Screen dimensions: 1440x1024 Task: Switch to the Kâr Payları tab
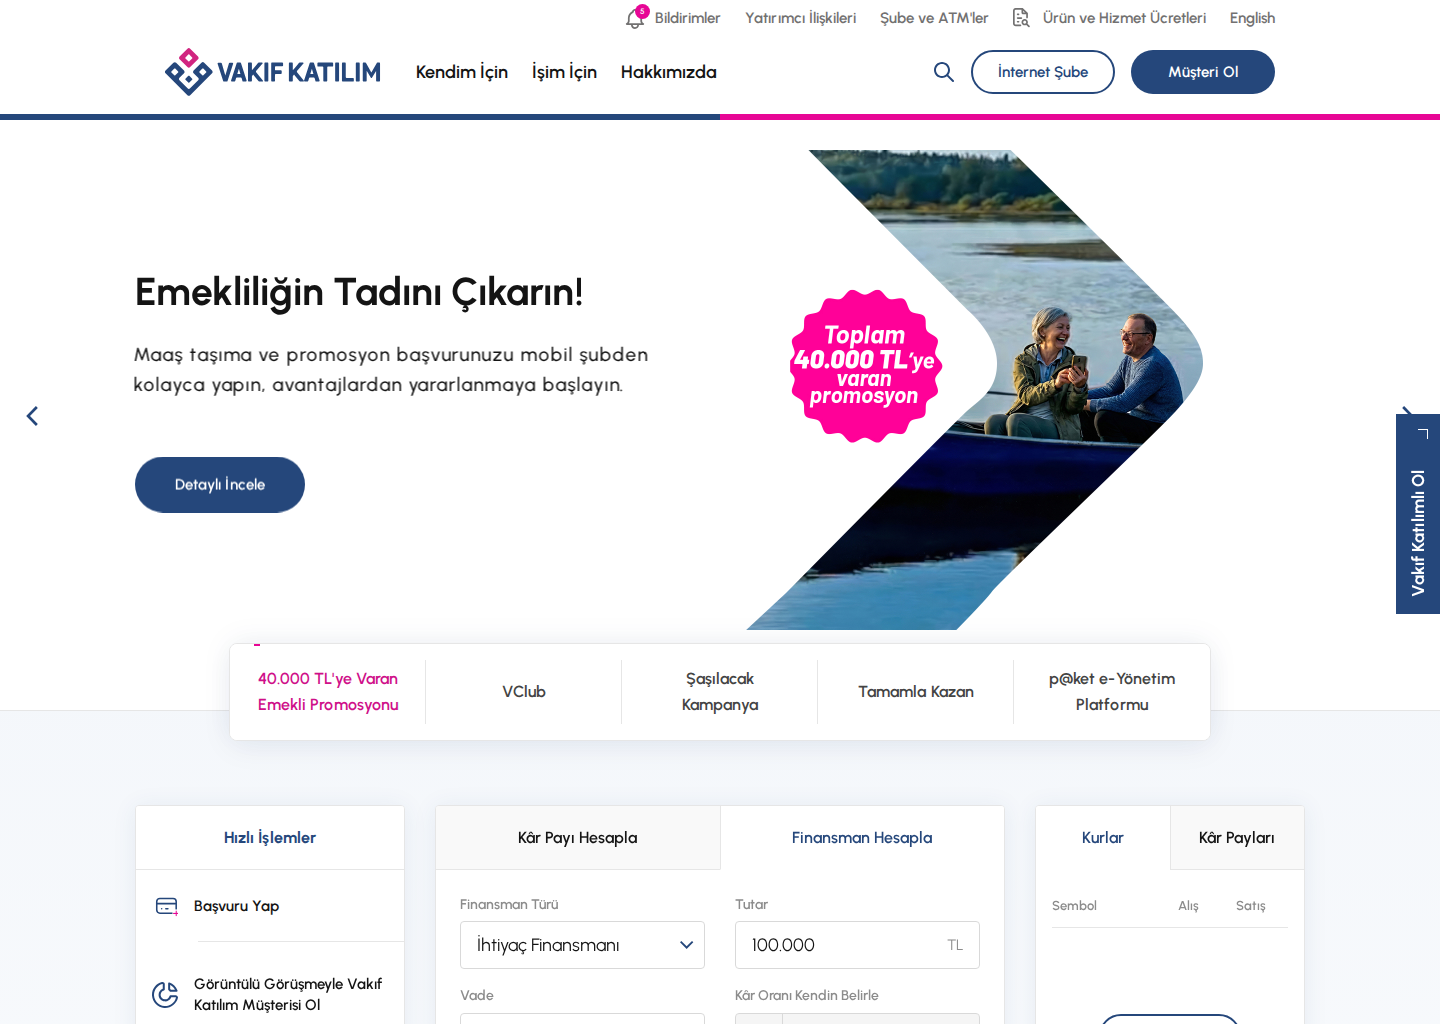[x=1237, y=838]
